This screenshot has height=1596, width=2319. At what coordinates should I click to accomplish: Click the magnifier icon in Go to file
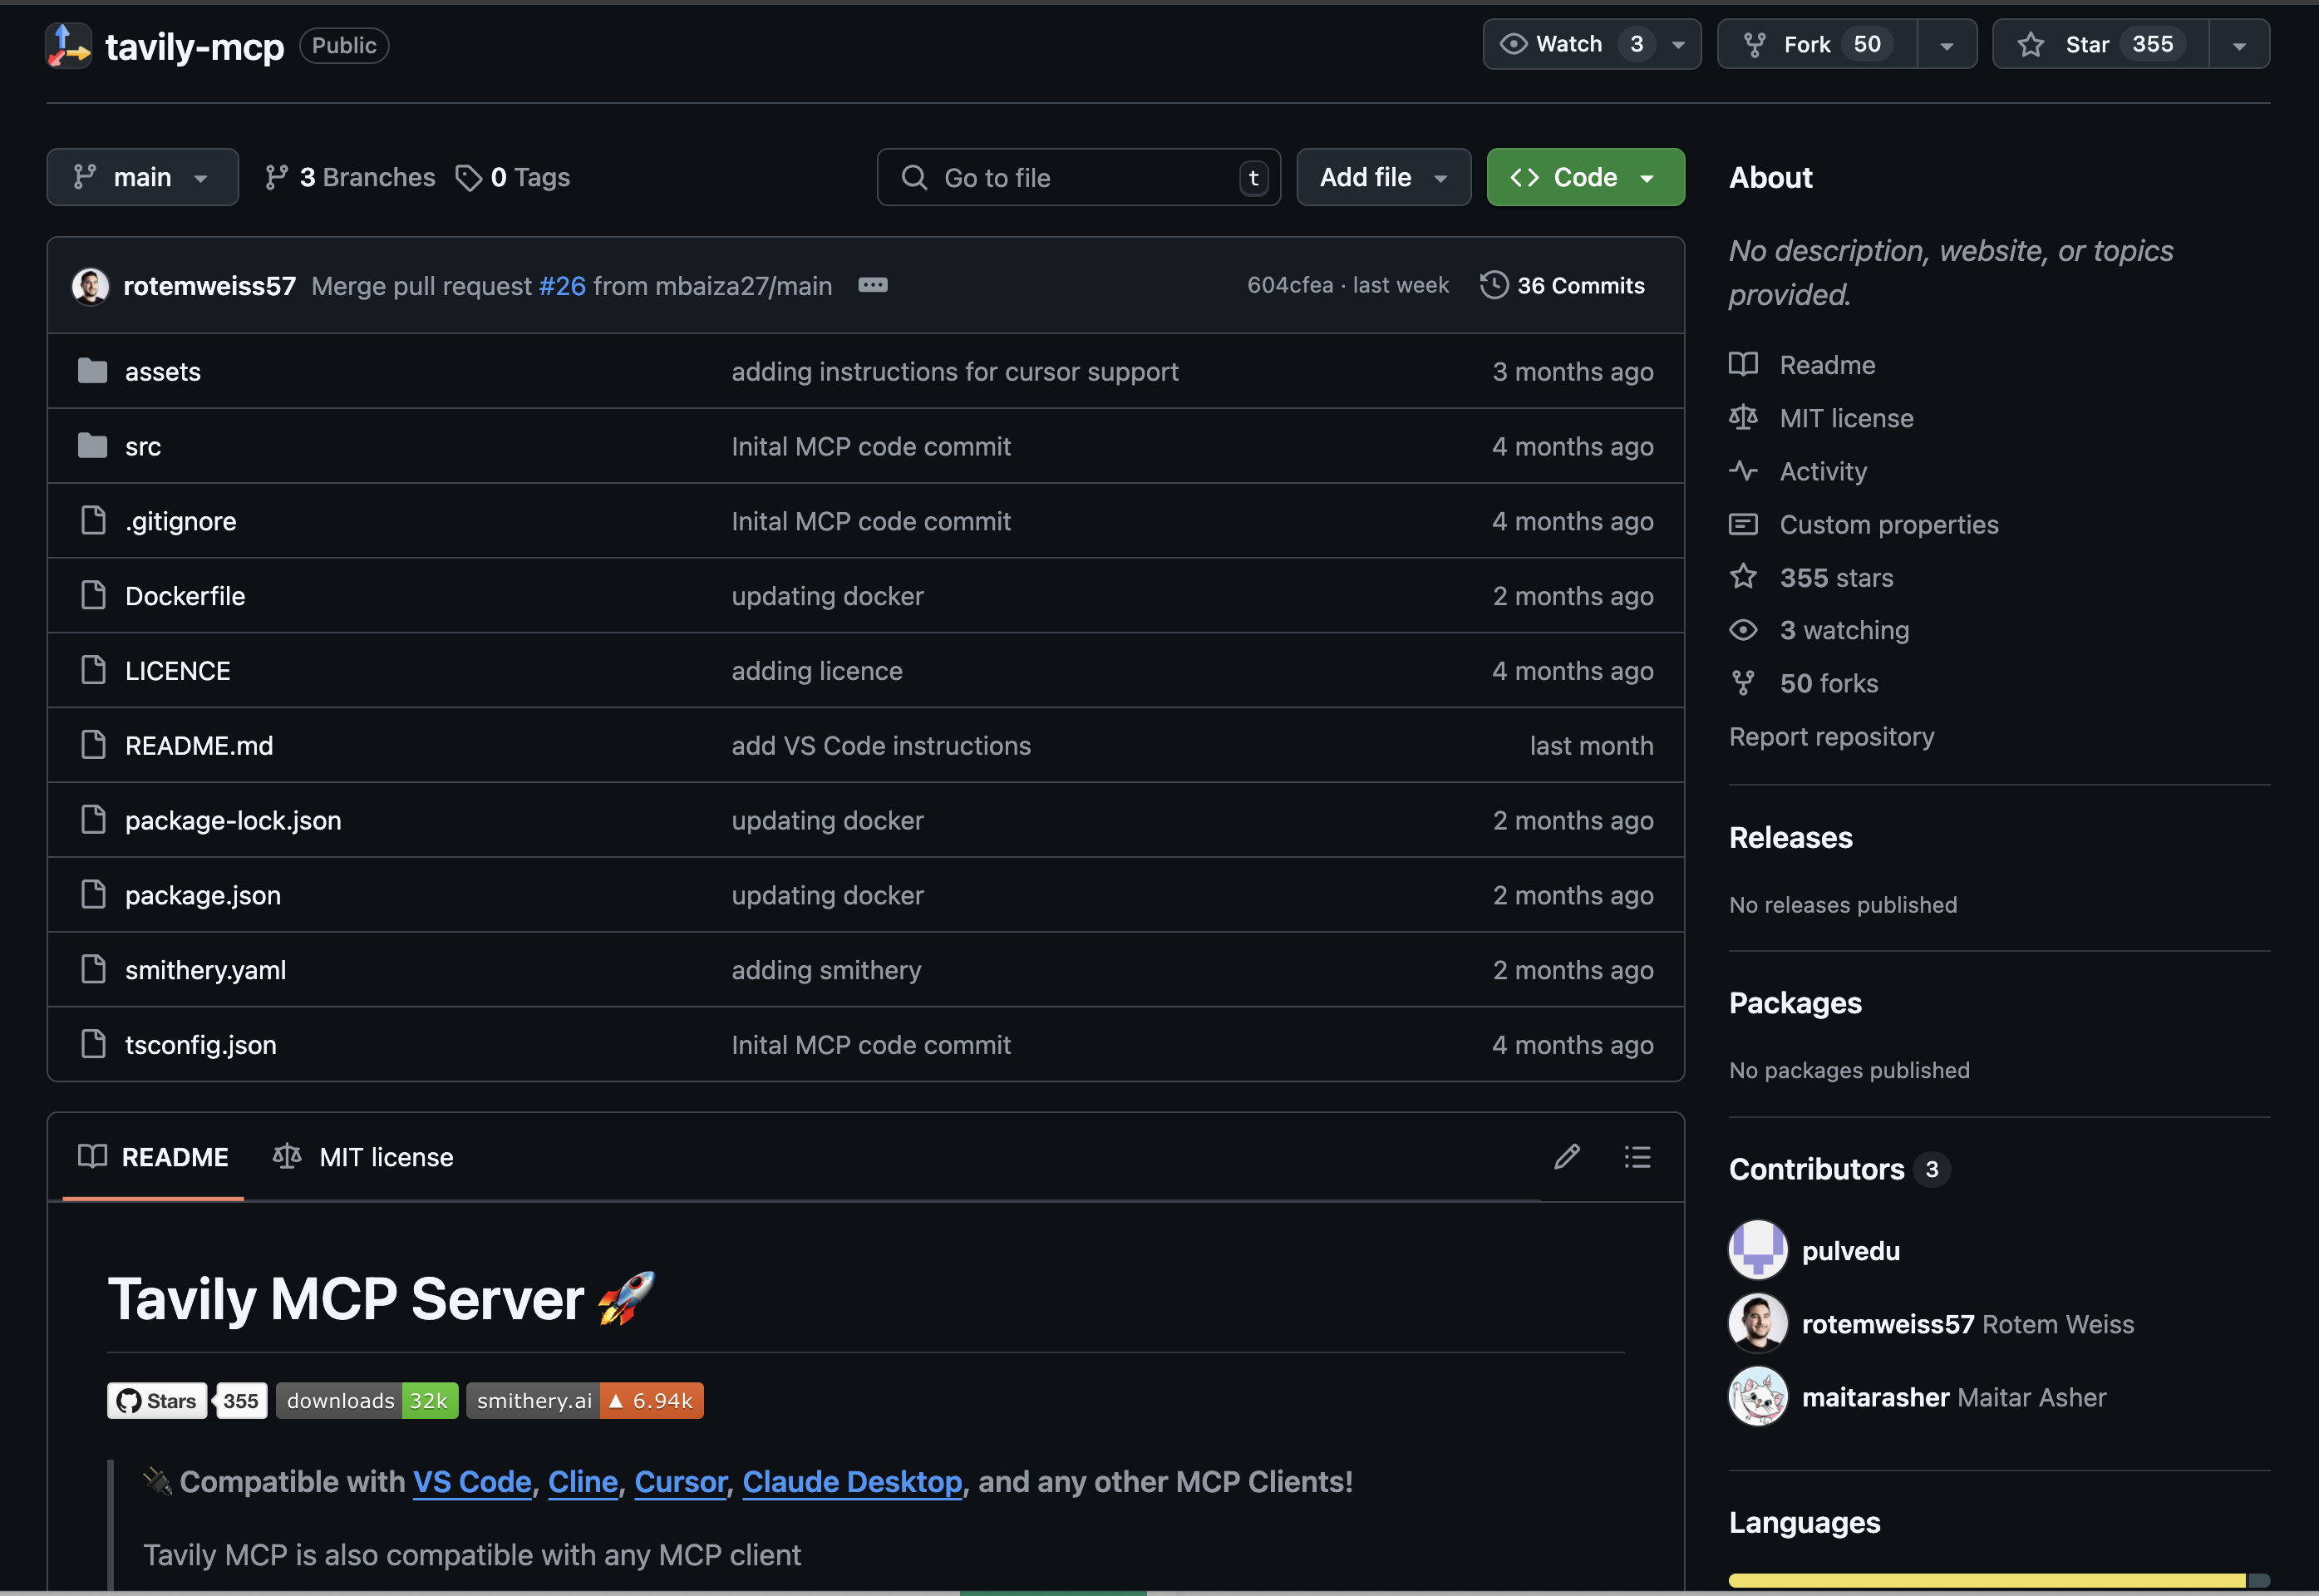point(914,178)
